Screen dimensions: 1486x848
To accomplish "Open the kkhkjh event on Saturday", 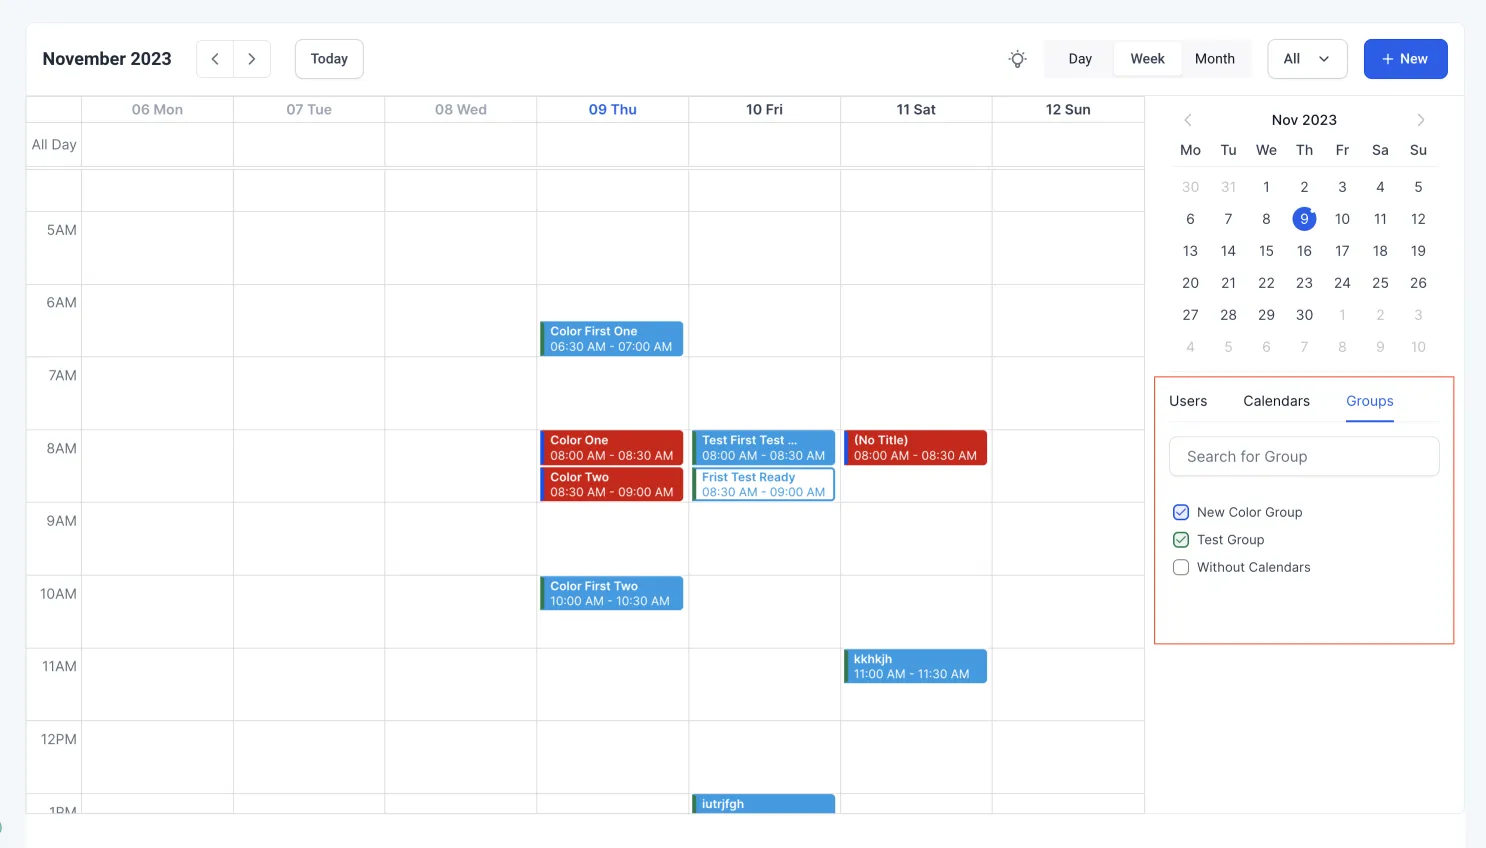I will 915,667.
